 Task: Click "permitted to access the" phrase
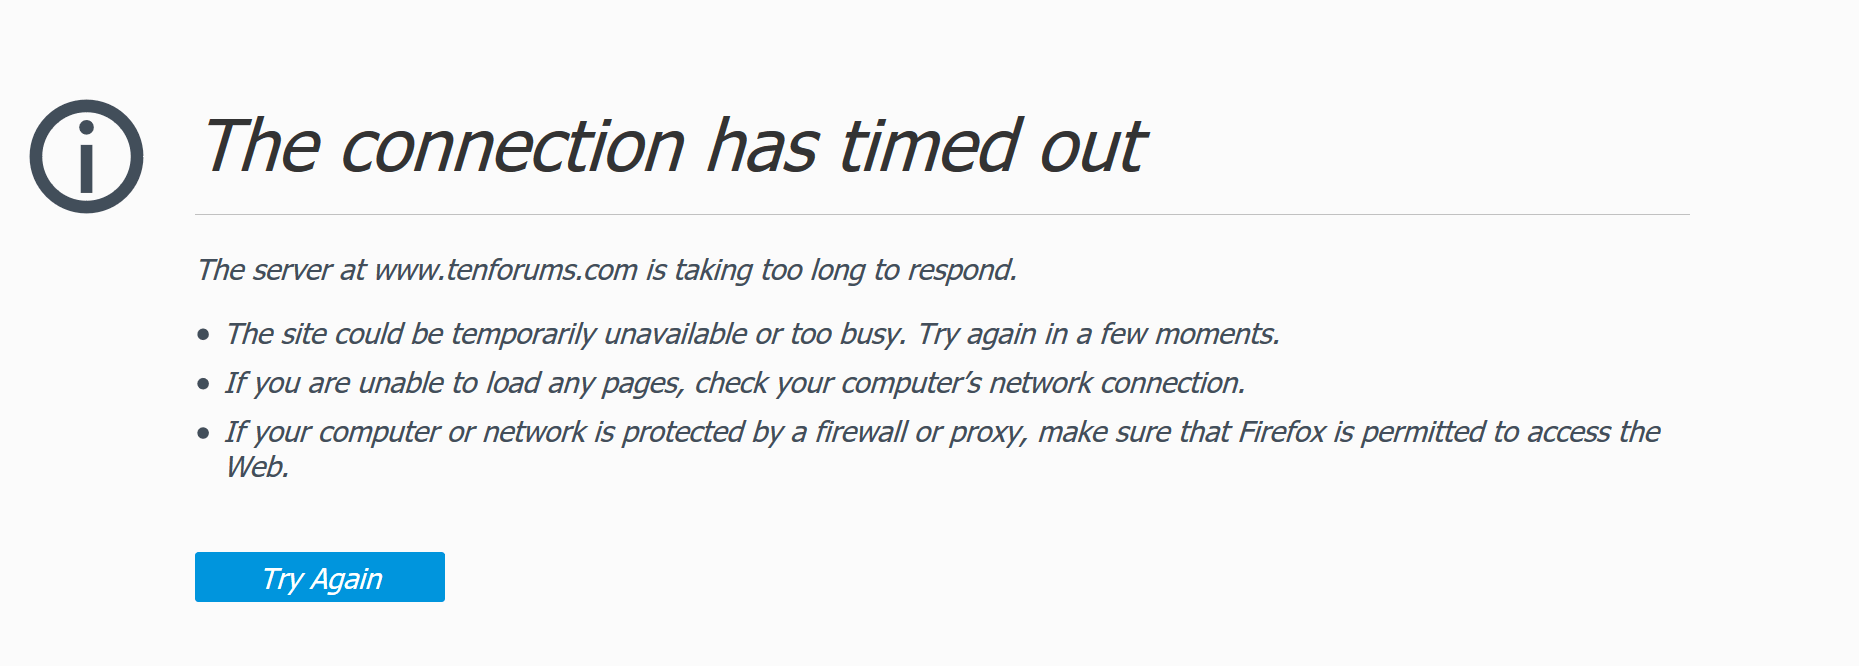coord(1510,432)
